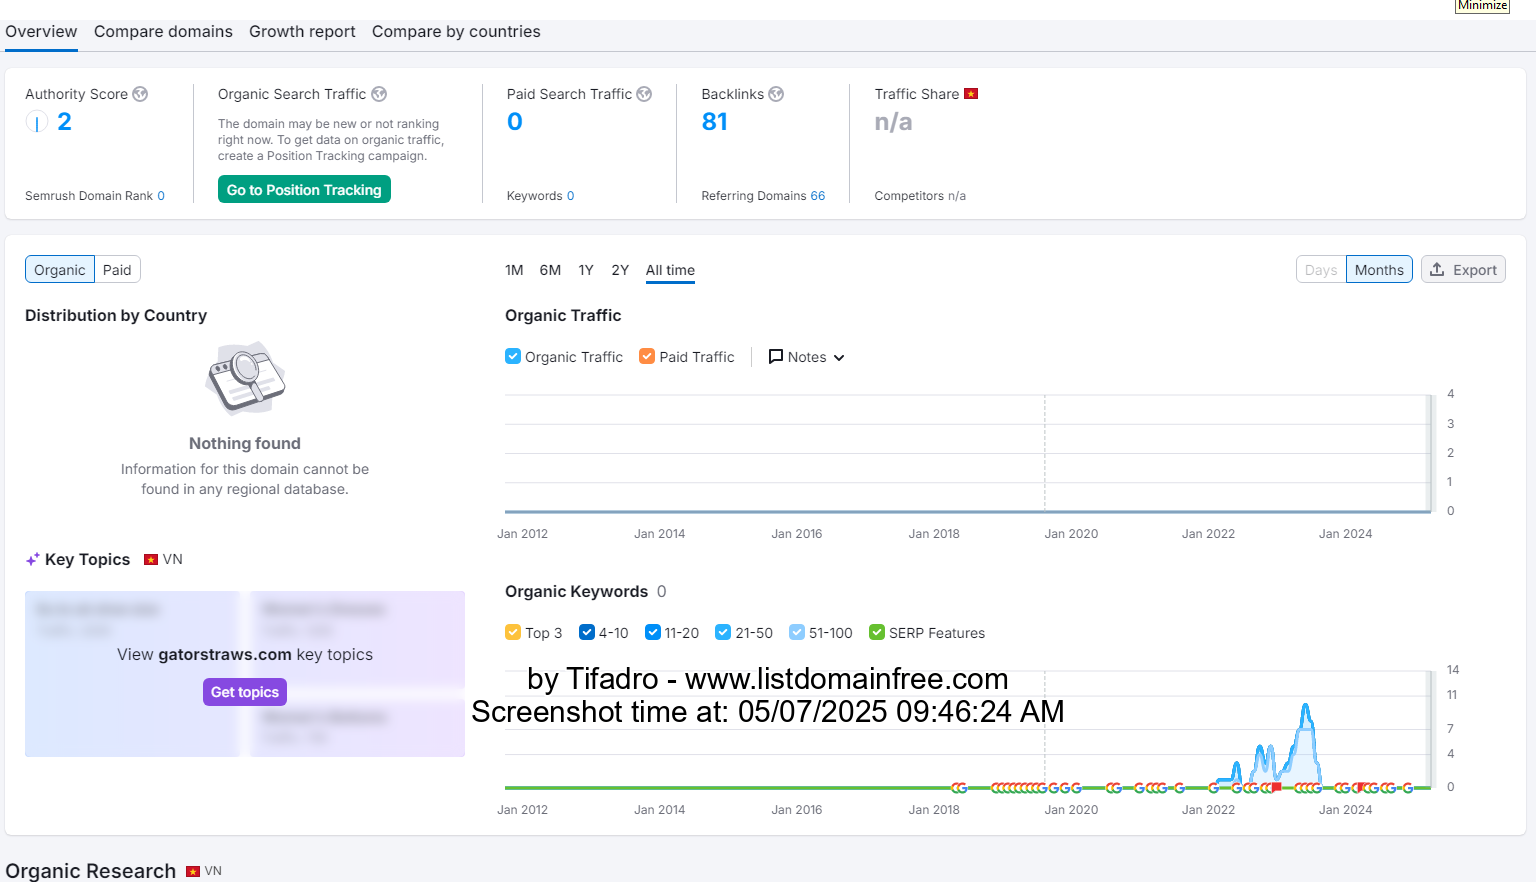Click Vietnam flag beside Traffic Share
The width and height of the screenshot is (1536, 882).
coord(970,94)
